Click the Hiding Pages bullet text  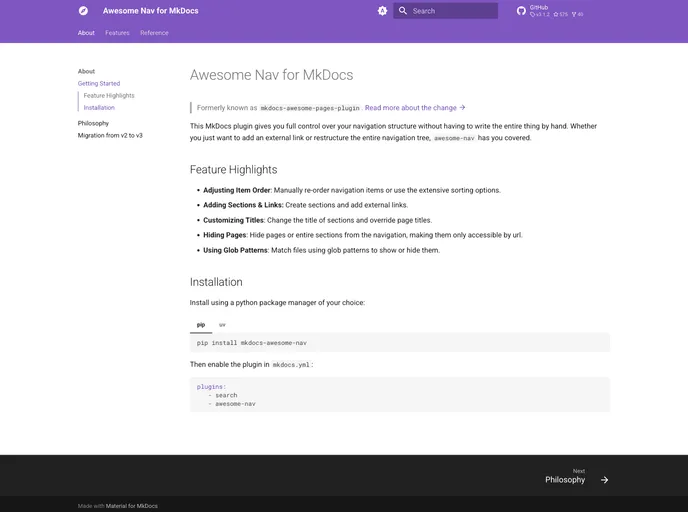point(362,235)
